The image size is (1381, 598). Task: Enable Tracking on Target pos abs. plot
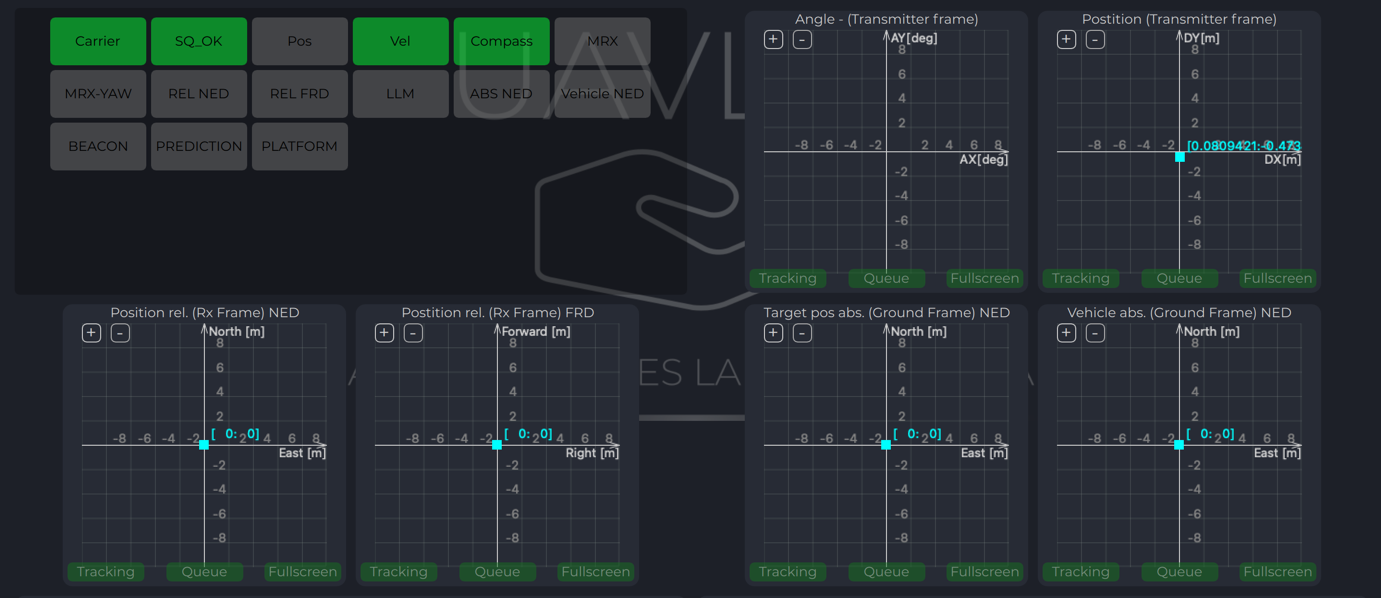788,572
